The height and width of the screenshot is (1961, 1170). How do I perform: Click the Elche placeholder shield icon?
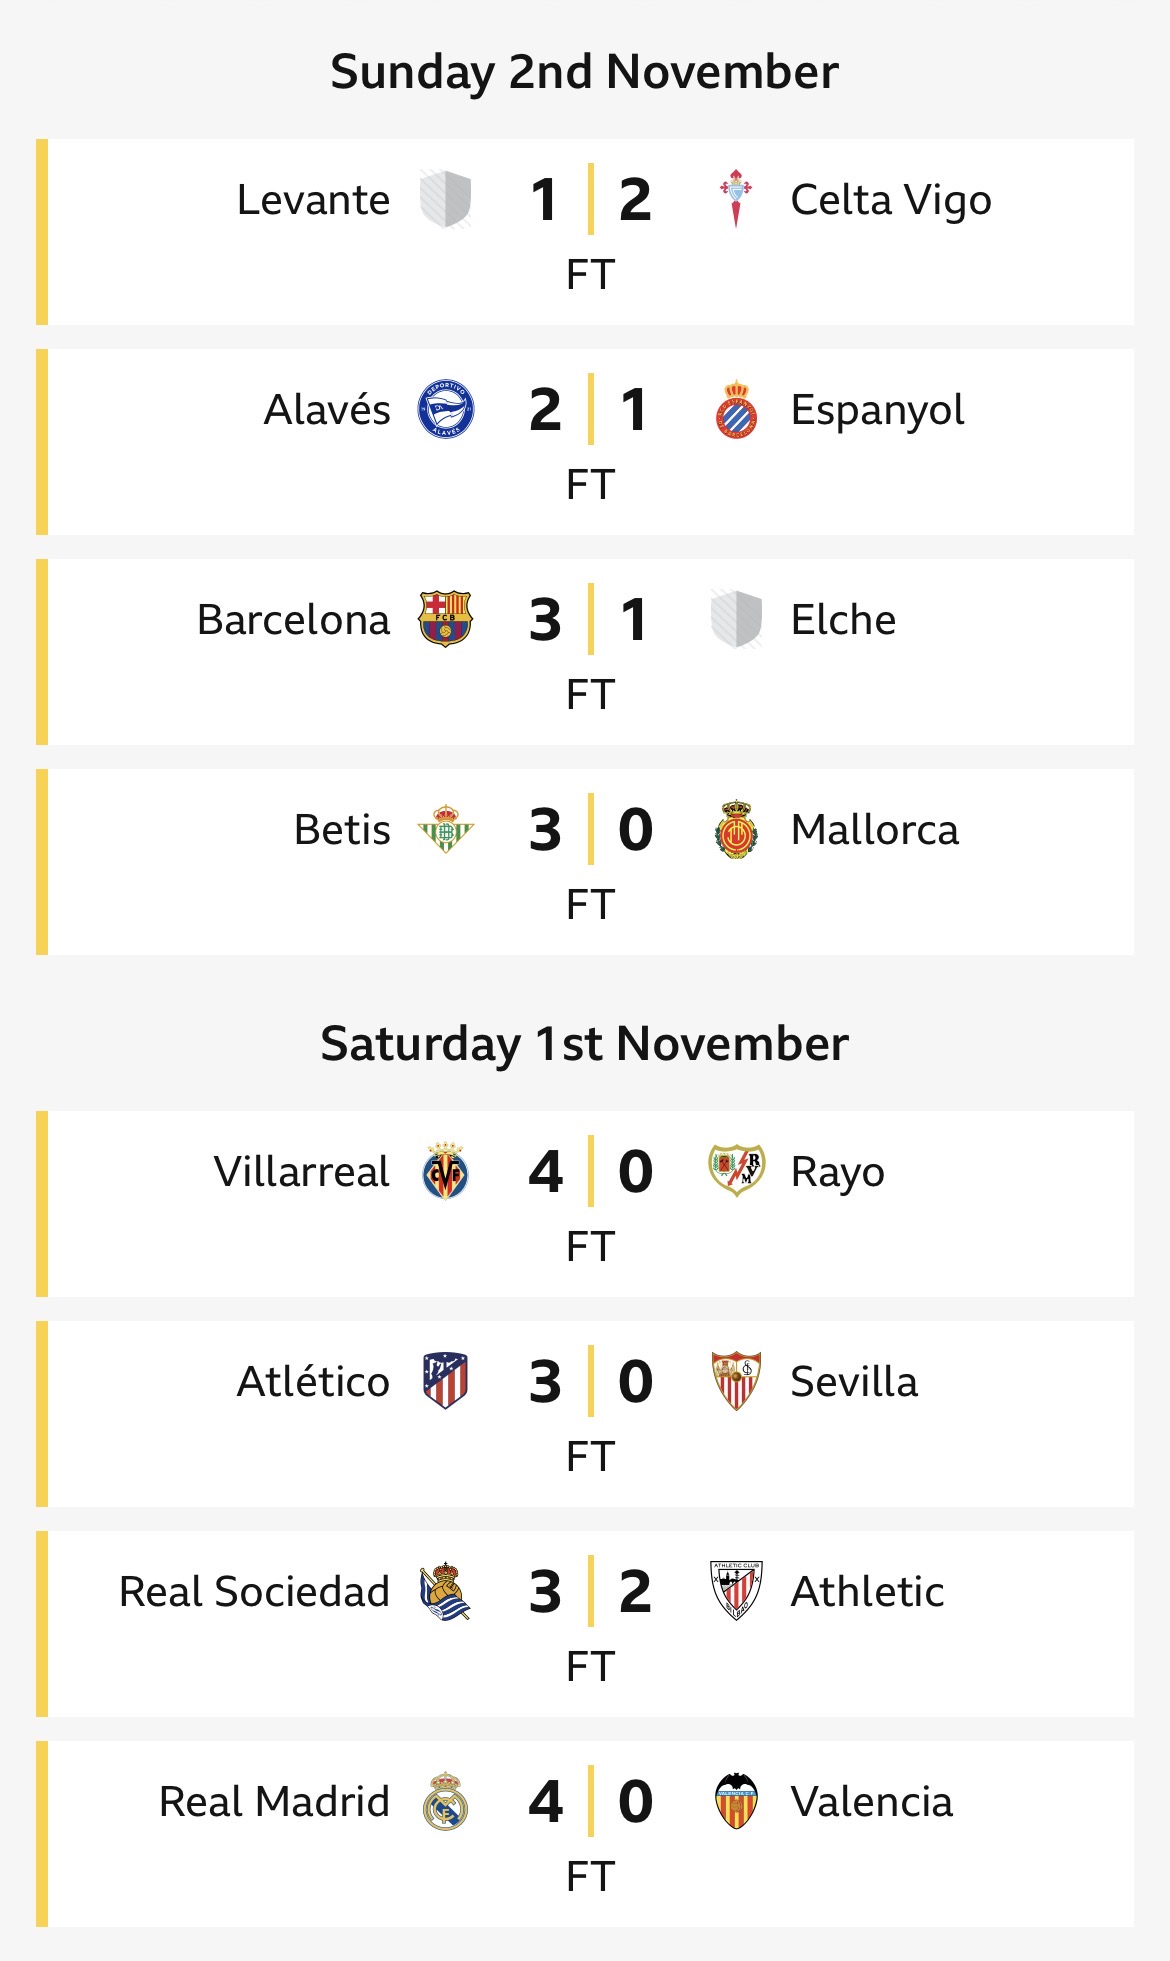(x=737, y=619)
